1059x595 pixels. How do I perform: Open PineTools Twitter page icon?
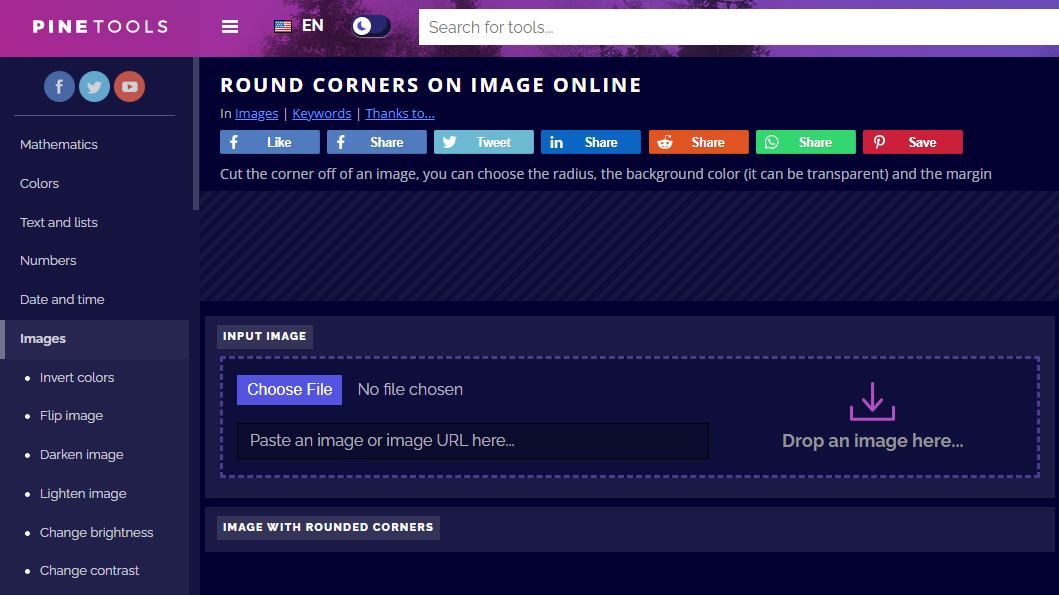[95, 86]
